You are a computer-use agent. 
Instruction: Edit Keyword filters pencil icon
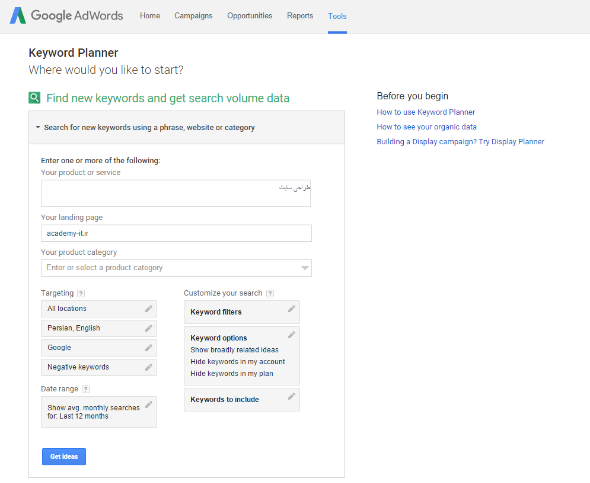tap(292, 309)
